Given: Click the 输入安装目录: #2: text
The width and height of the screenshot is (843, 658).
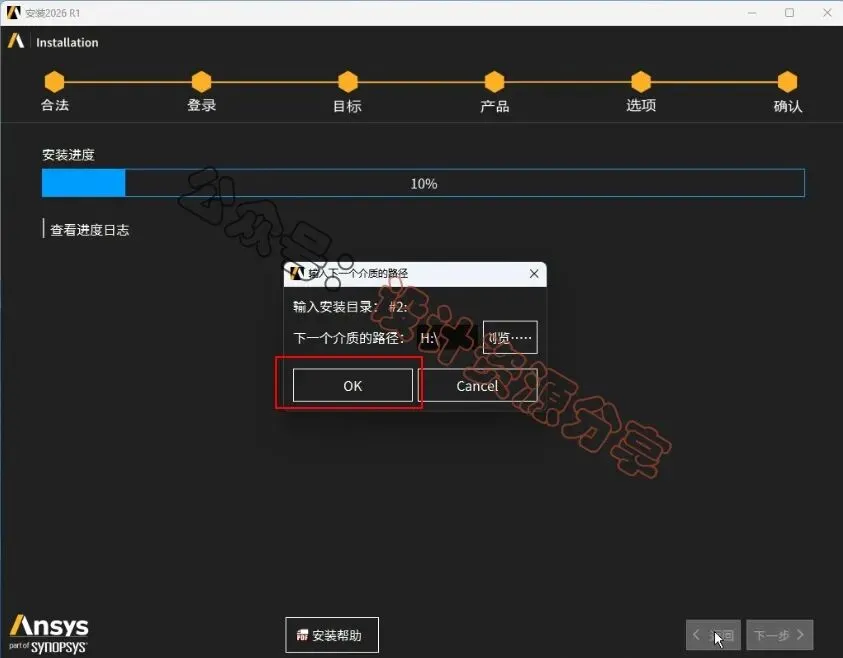Looking at the screenshot, I should coord(350,307).
